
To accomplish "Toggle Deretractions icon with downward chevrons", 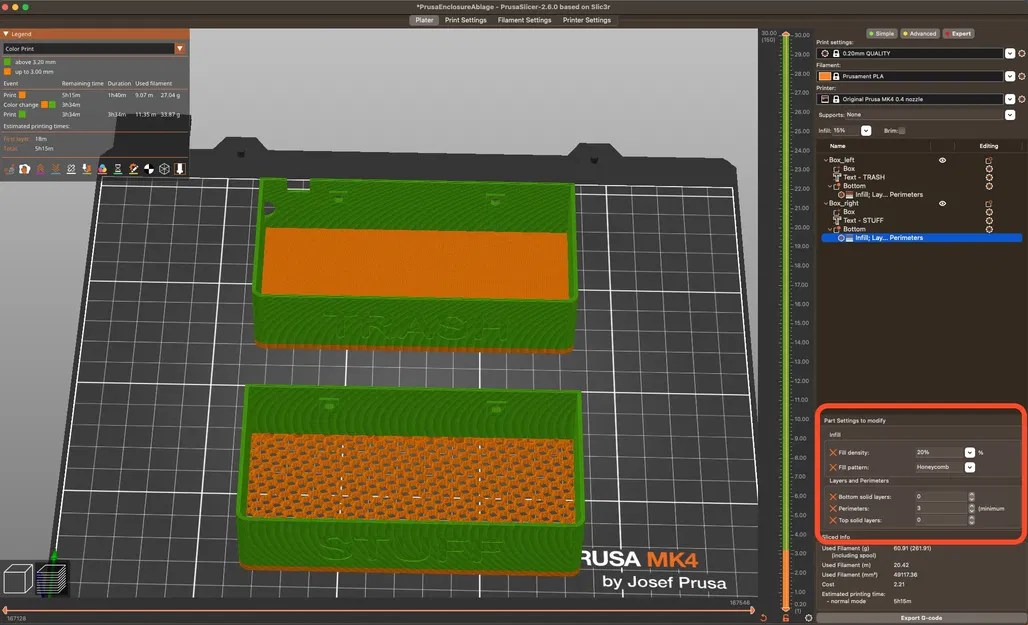I will [56, 169].
